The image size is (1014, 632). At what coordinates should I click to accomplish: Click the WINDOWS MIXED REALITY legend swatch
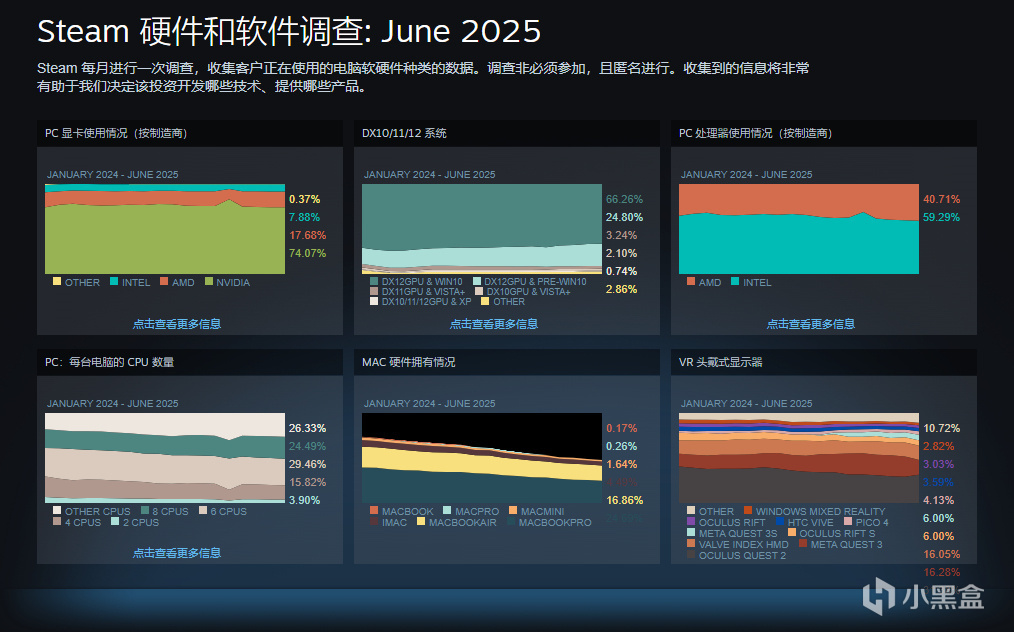coord(748,510)
